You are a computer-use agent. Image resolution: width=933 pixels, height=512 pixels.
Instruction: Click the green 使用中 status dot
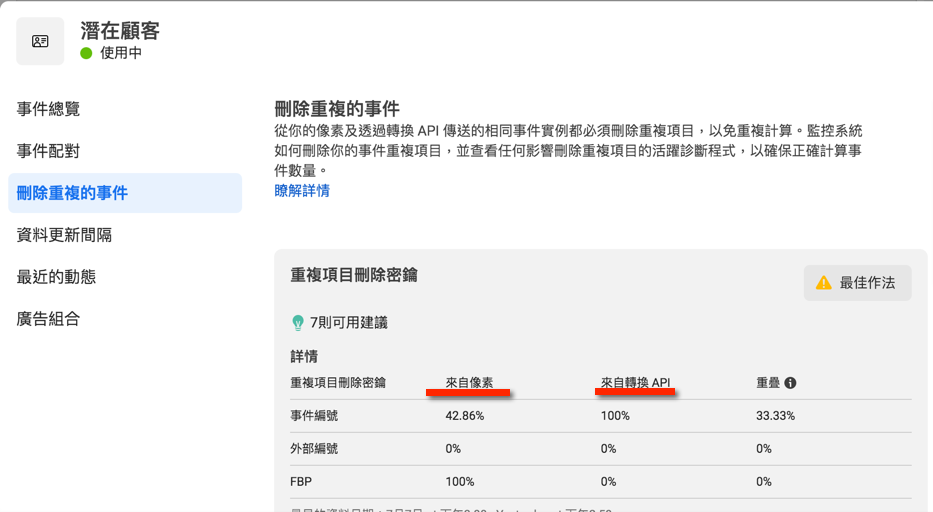87,54
